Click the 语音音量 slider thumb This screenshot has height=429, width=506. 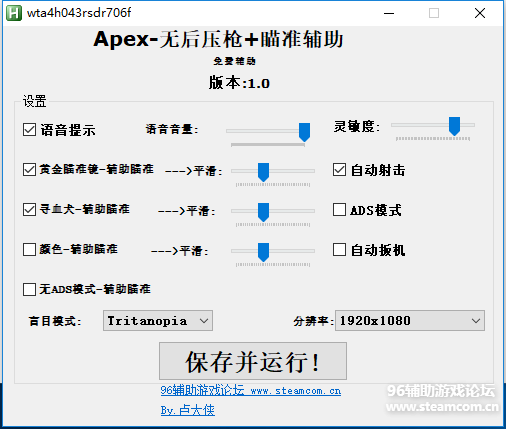[304, 132]
